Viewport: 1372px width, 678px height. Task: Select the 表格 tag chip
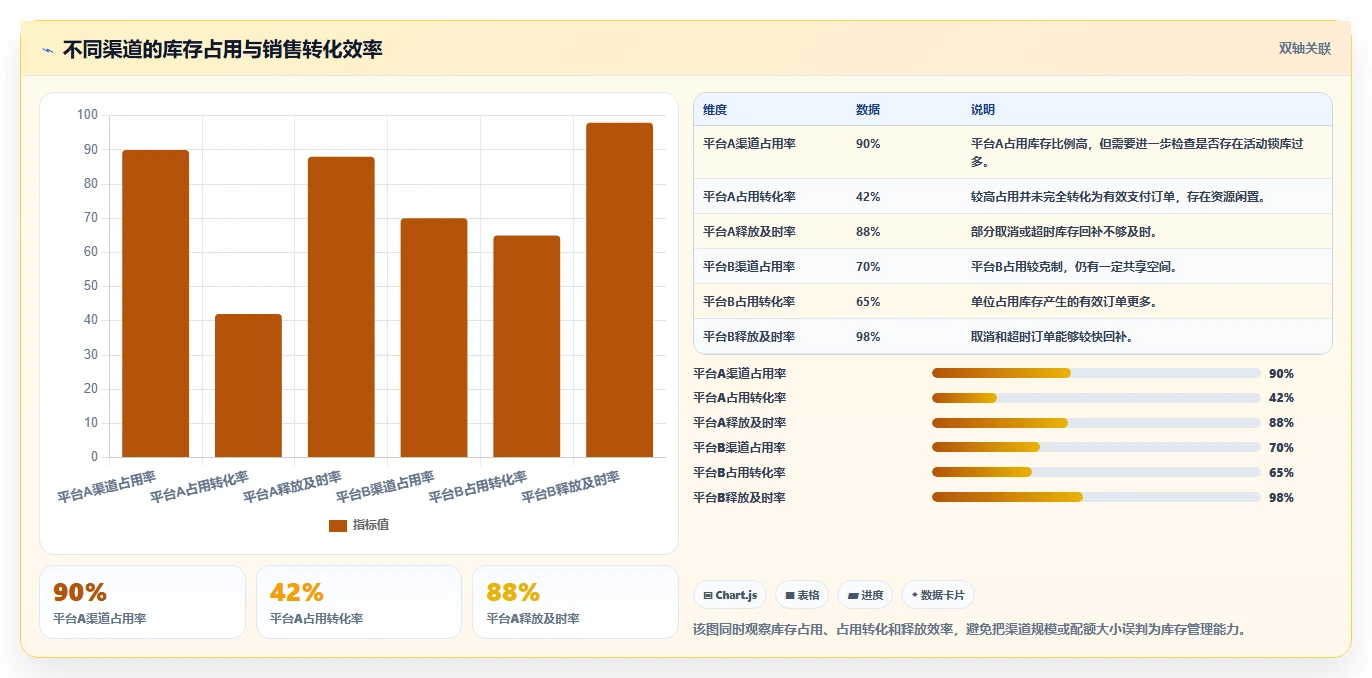point(802,595)
